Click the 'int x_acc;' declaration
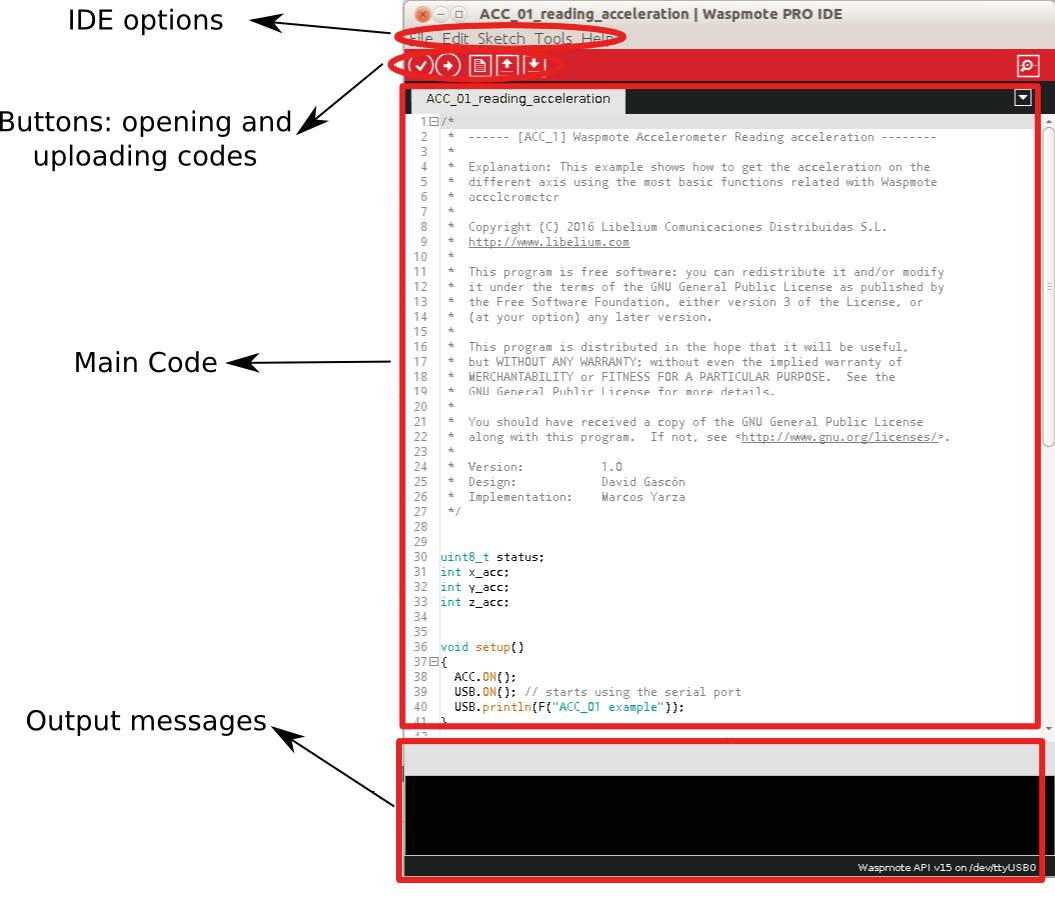 coord(475,572)
